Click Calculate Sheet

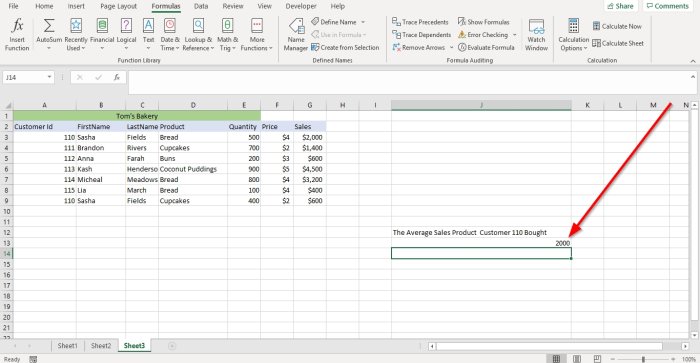618,43
